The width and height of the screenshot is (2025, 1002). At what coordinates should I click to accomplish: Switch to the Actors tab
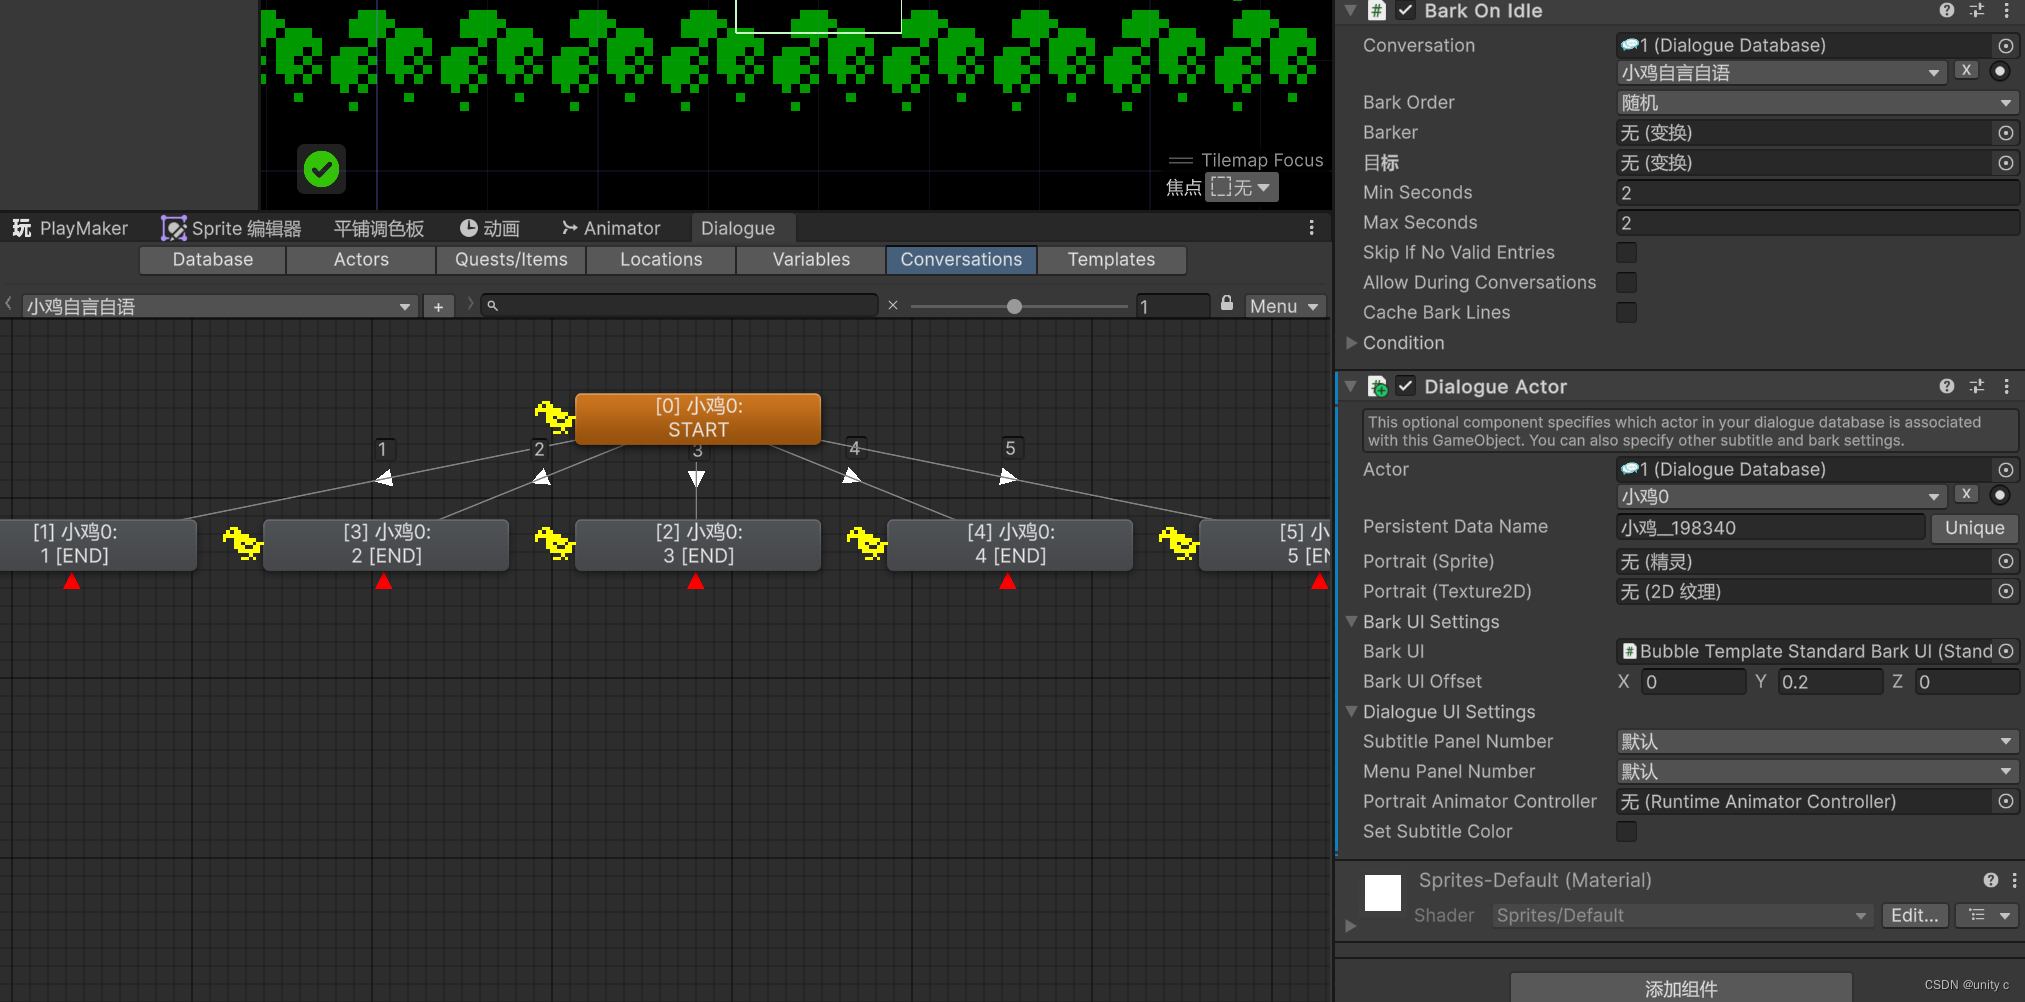click(360, 259)
